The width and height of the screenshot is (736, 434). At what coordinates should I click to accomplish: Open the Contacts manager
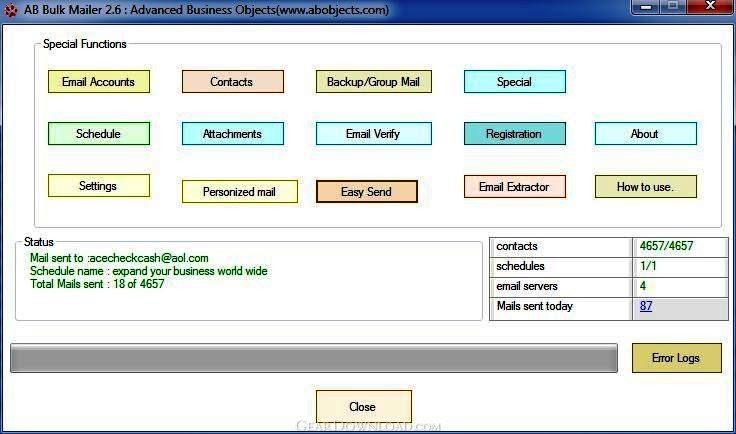point(233,82)
